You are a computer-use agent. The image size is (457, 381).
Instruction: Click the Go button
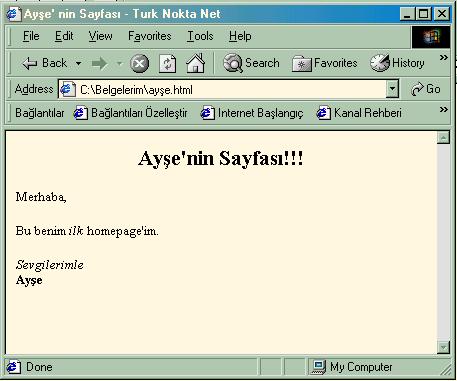pos(426,89)
